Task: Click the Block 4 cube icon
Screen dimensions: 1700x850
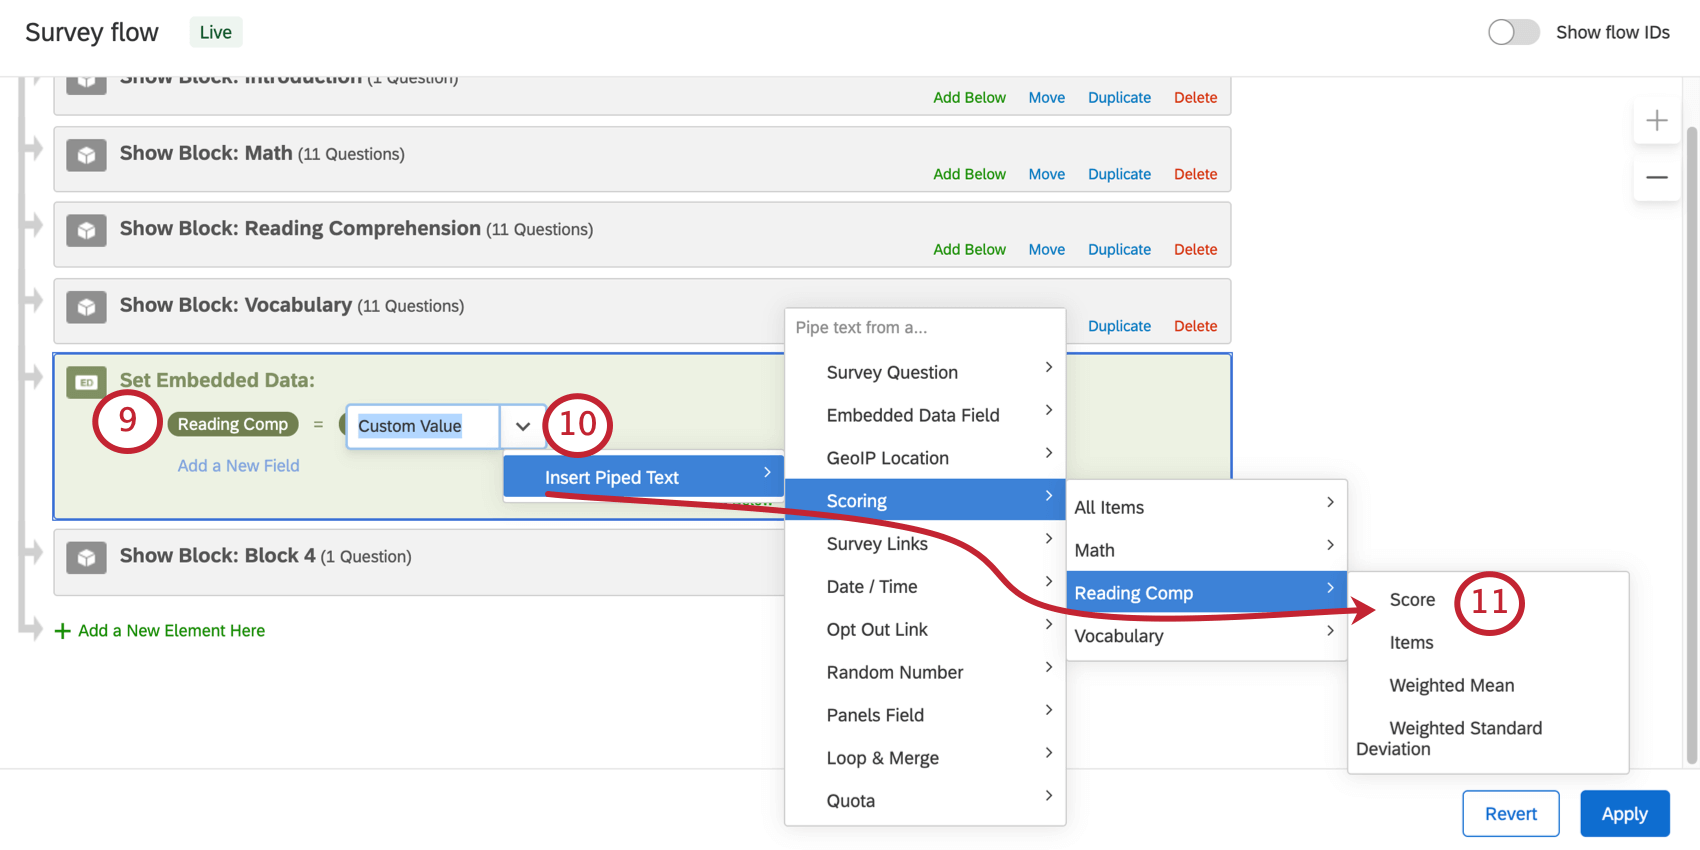Action: click(x=86, y=557)
